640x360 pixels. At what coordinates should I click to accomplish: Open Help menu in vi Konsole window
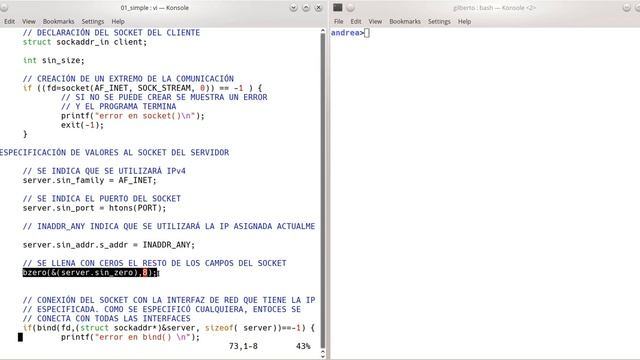click(118, 22)
